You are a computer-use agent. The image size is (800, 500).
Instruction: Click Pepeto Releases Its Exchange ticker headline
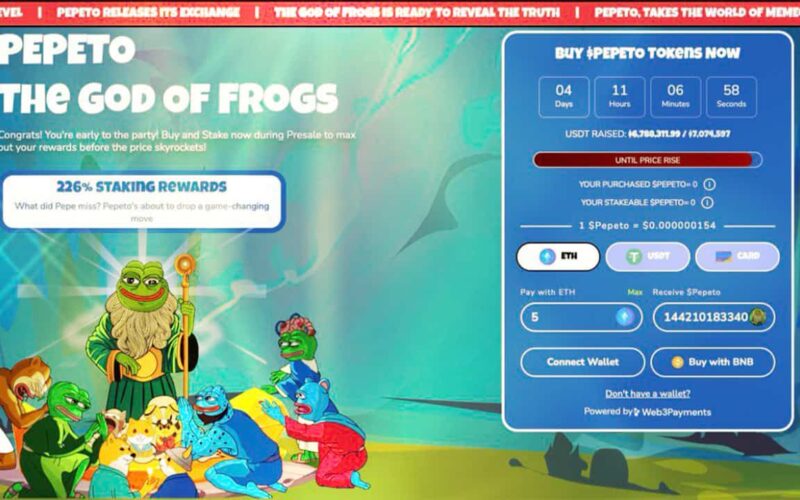[x=148, y=12]
